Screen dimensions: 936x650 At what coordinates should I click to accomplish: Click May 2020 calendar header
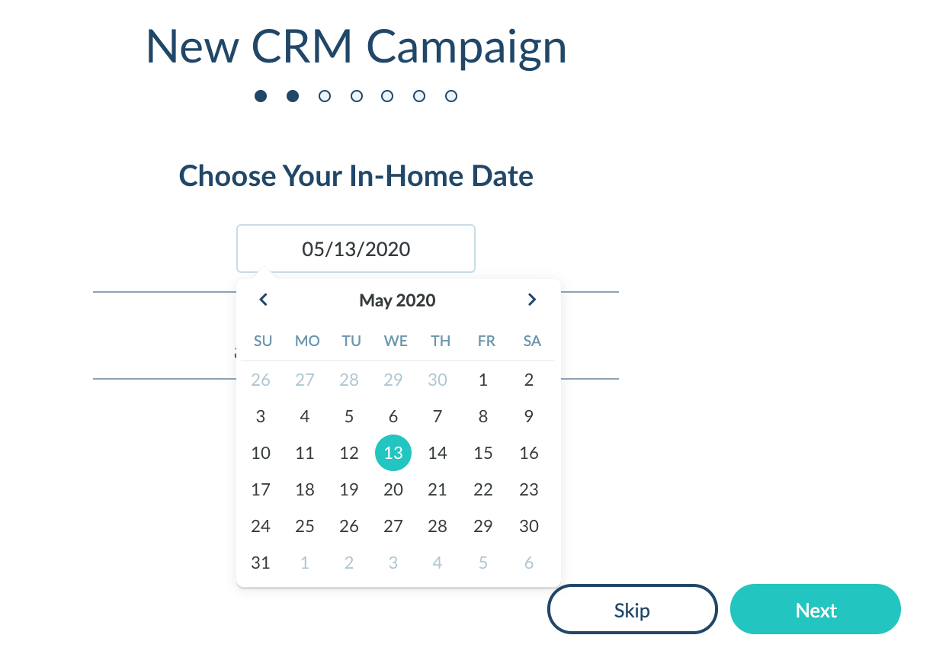click(396, 300)
